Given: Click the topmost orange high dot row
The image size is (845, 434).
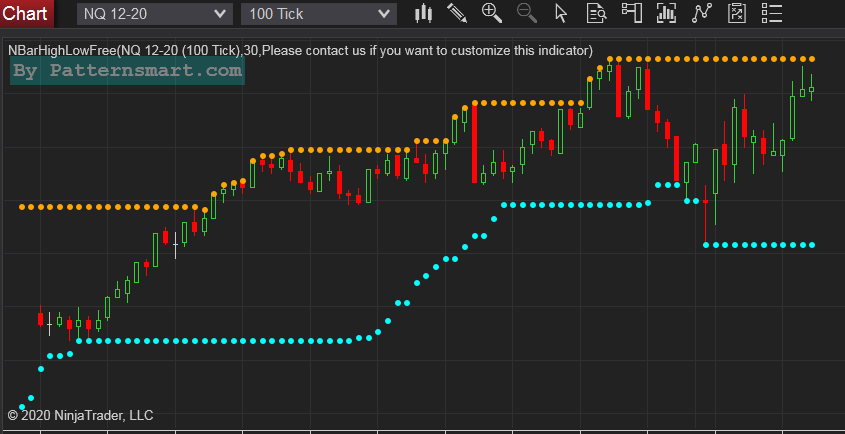Looking at the screenshot, I should [711, 59].
